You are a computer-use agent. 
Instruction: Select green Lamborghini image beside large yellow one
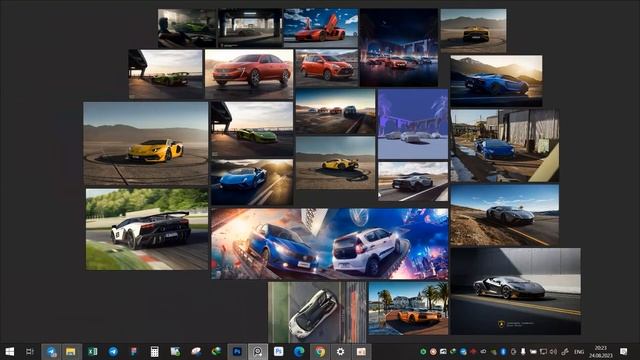click(252, 129)
